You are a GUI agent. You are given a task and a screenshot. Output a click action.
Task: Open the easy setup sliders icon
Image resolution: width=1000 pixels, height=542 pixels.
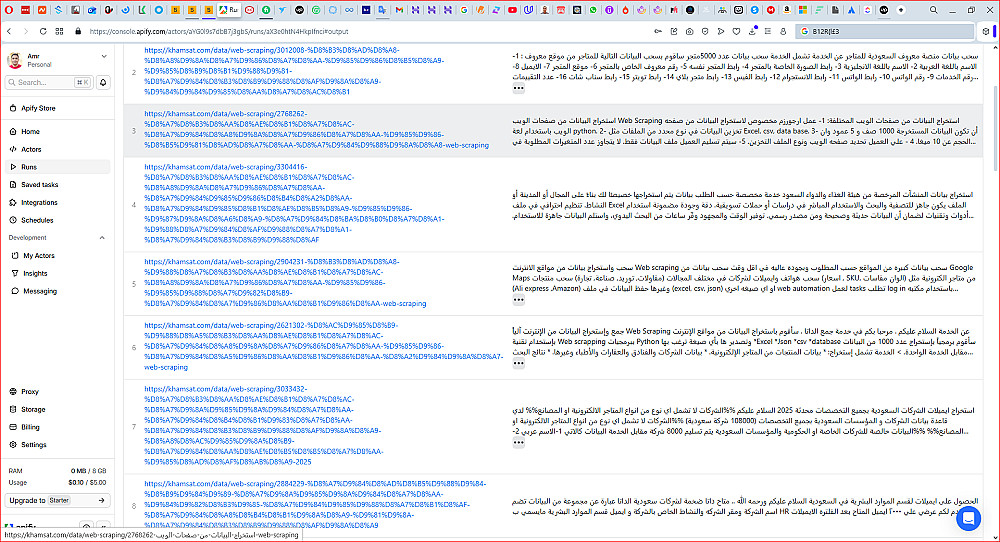767,31
